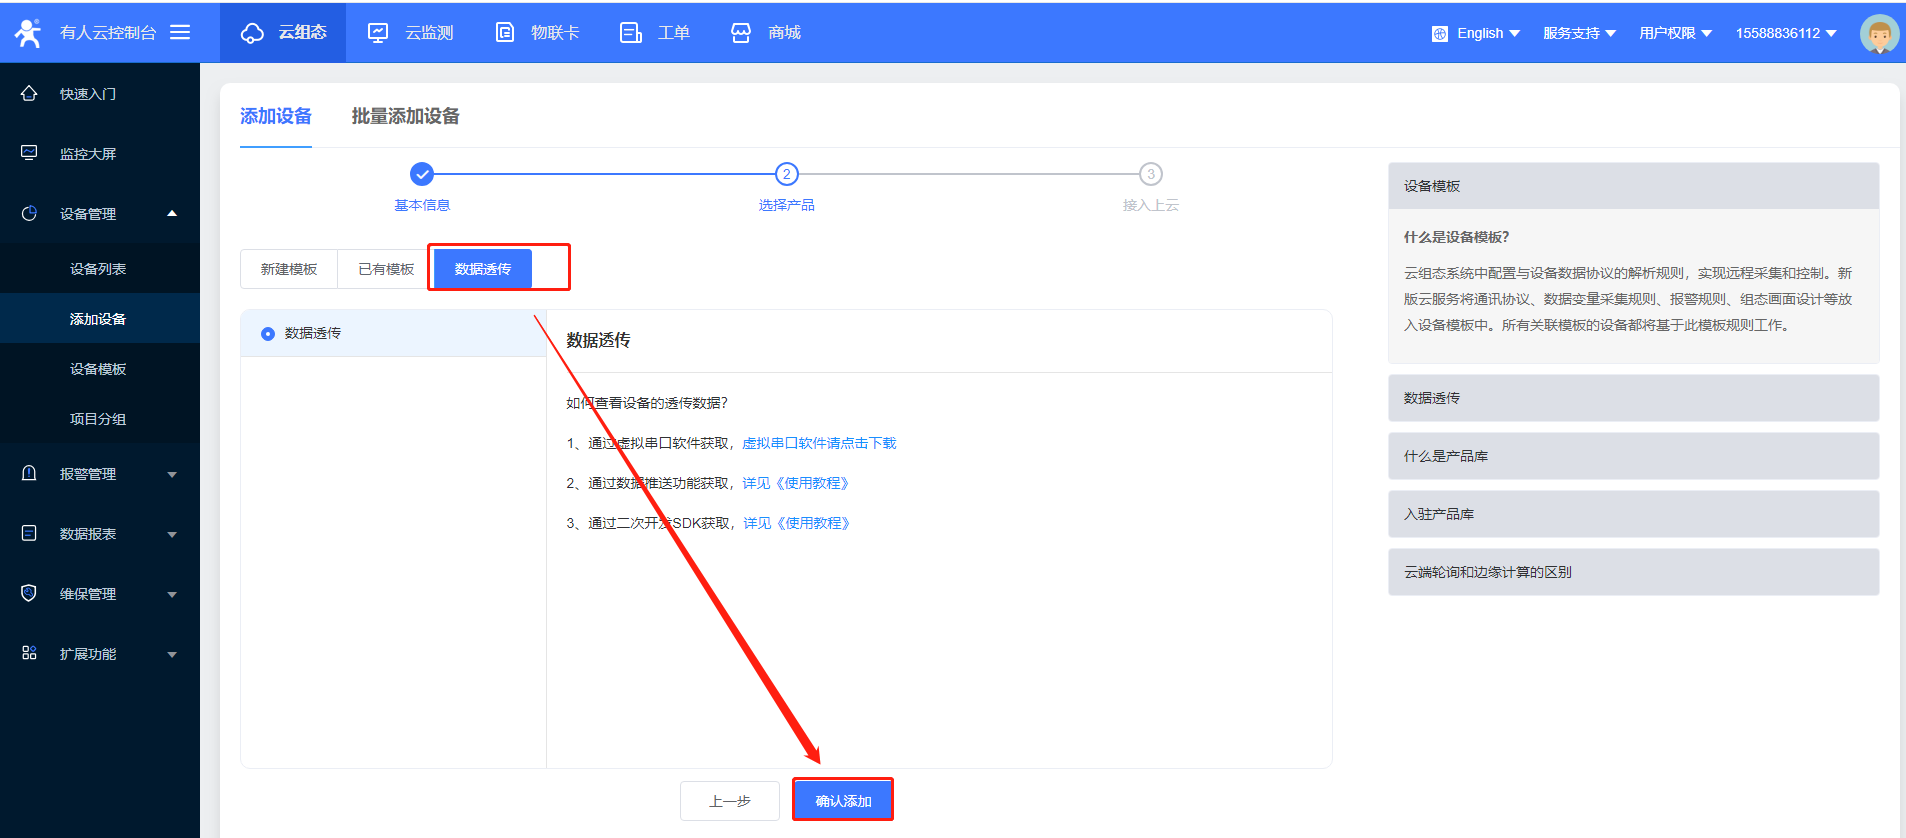Open 物联卡 via its SIM card icon
This screenshot has width=1906, height=838.
click(x=505, y=33)
